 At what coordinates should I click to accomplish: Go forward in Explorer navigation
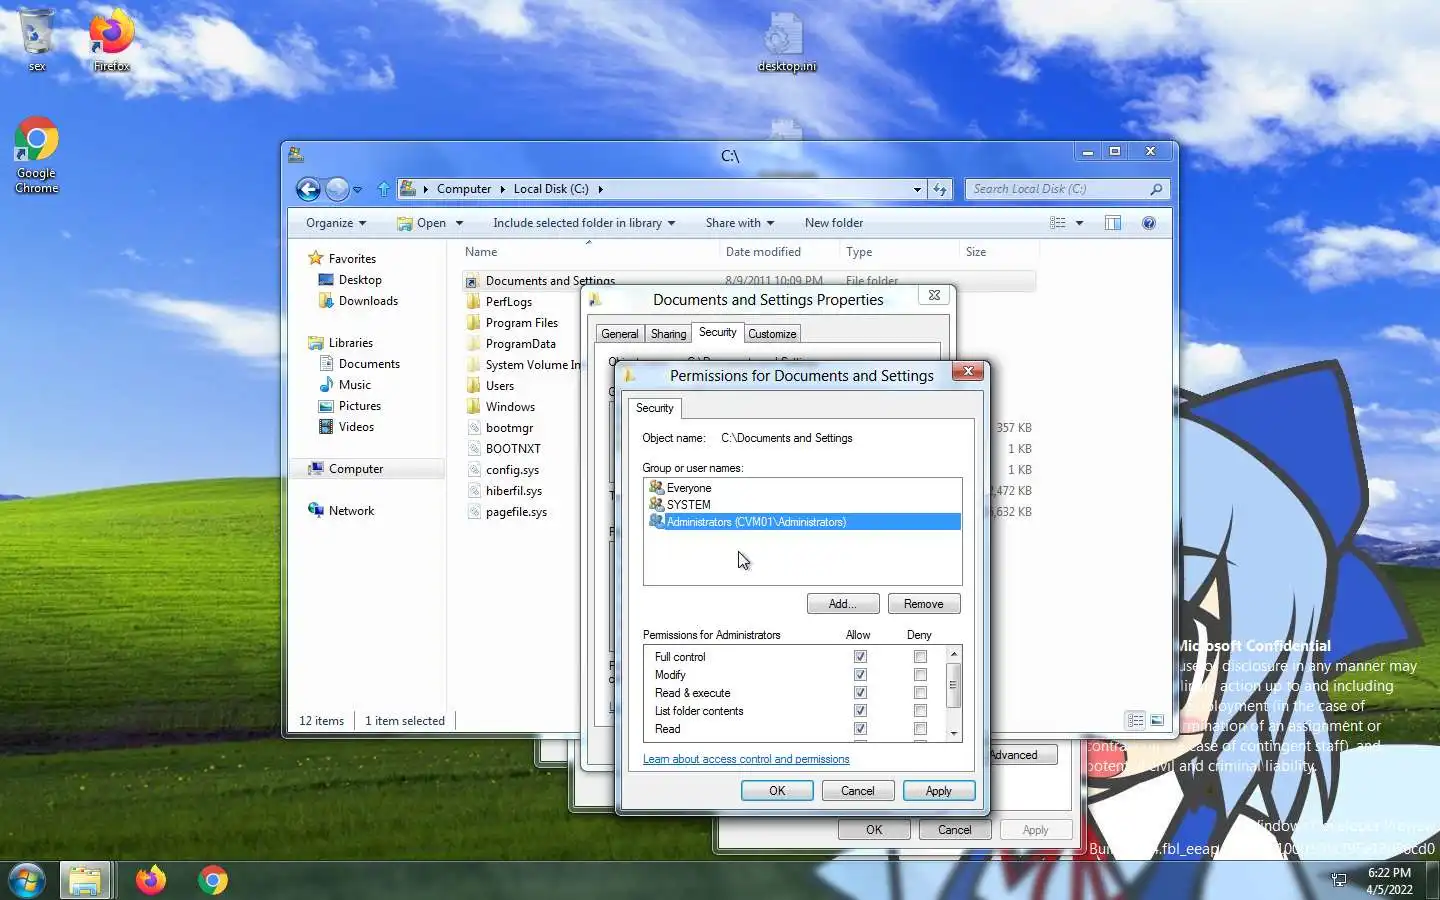[x=338, y=188]
